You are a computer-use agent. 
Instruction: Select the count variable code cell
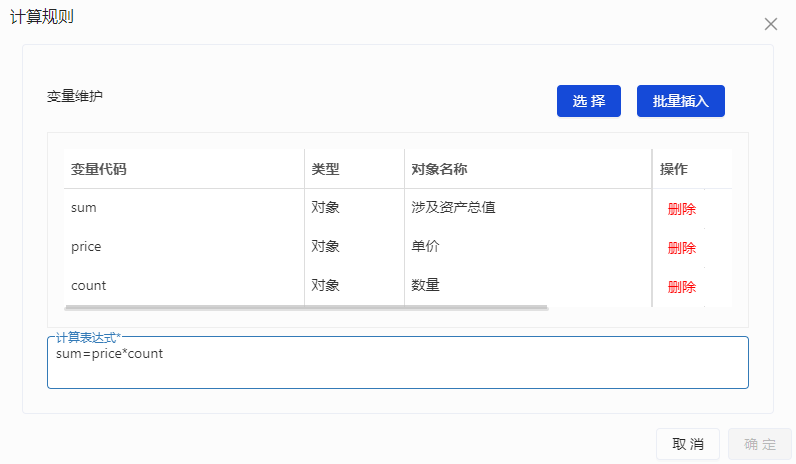[88, 285]
